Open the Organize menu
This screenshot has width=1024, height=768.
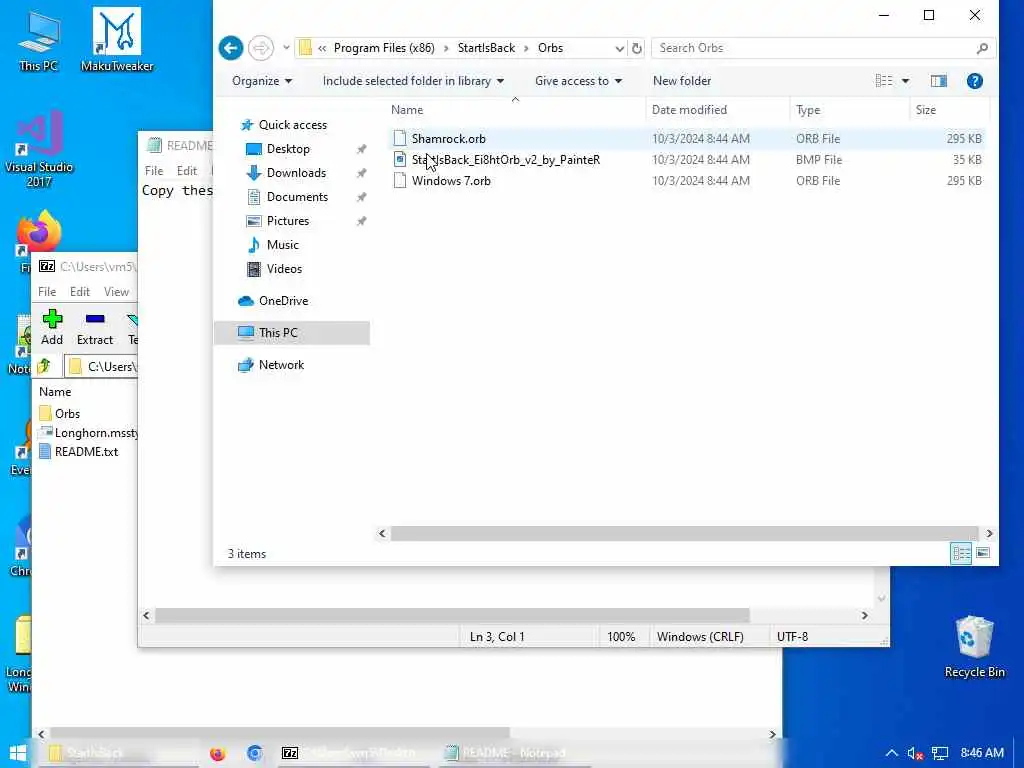(x=262, y=81)
